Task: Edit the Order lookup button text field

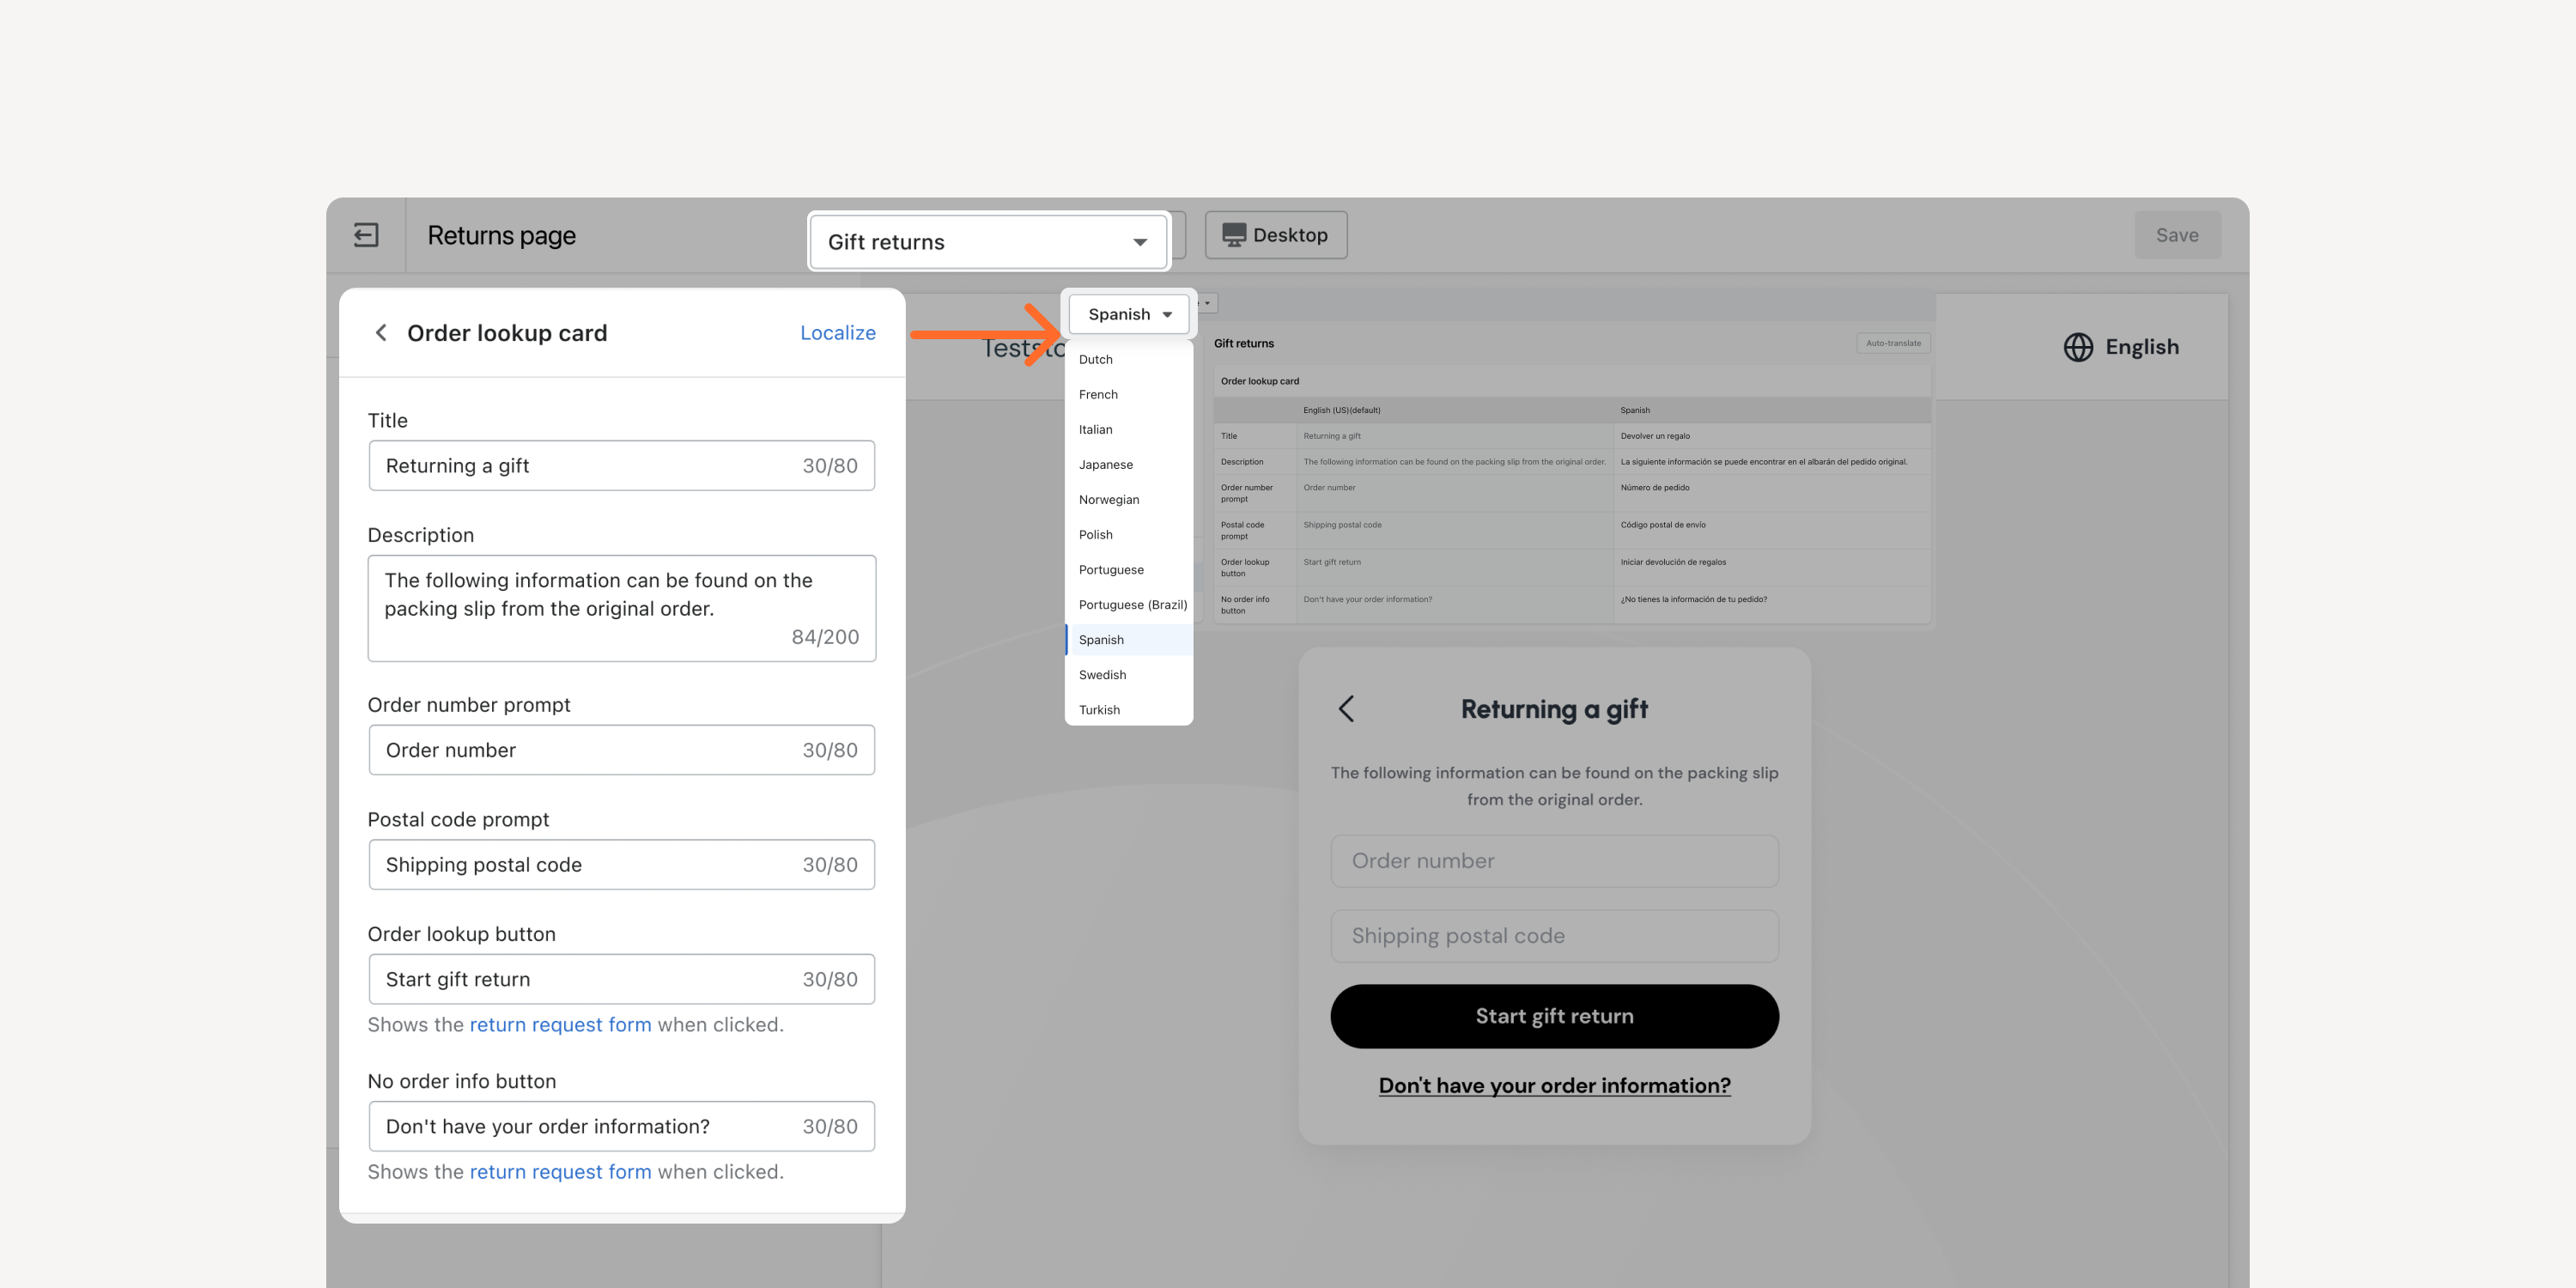Action: click(x=621, y=979)
